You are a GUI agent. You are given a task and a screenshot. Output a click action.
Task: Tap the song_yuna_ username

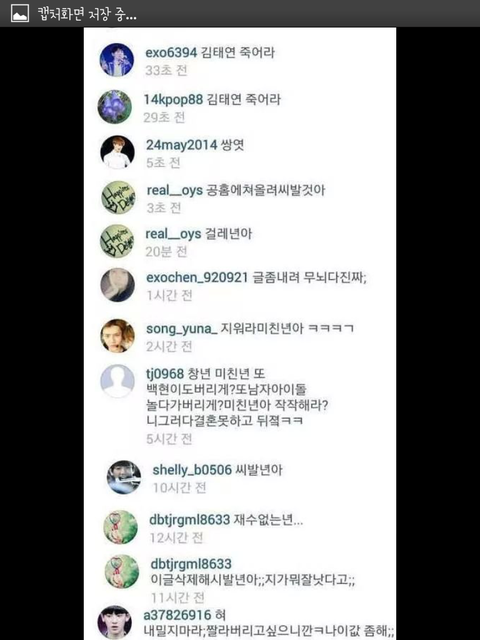(182, 329)
